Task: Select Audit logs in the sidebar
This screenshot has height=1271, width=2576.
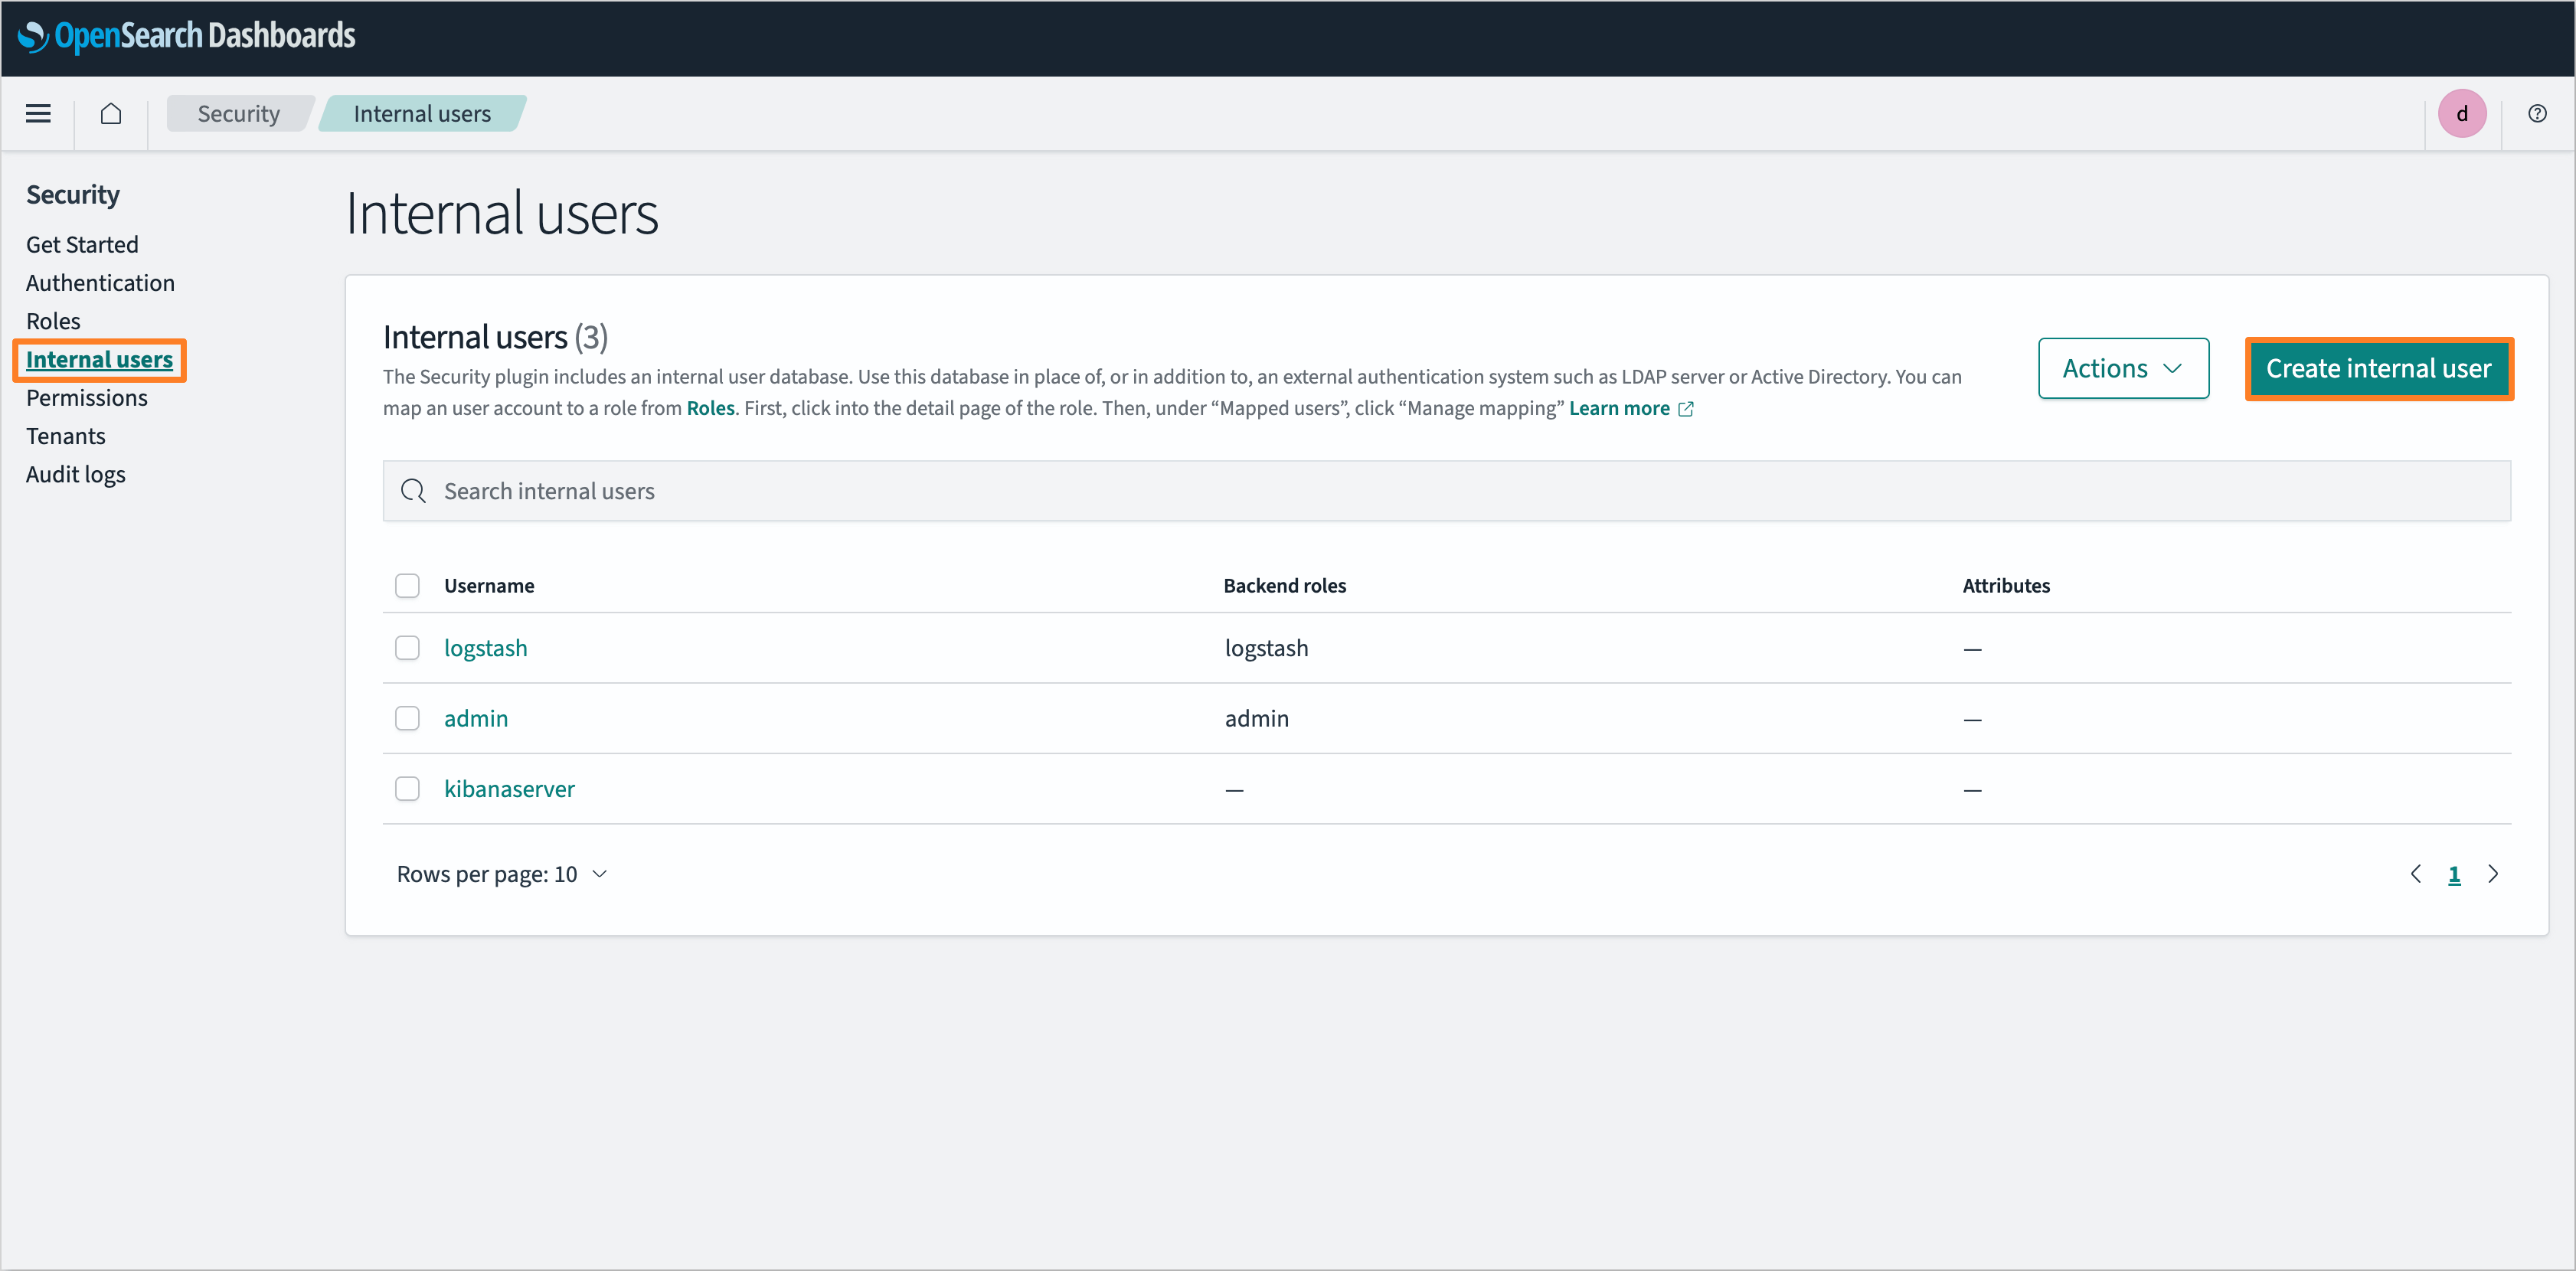Action: [x=75, y=474]
